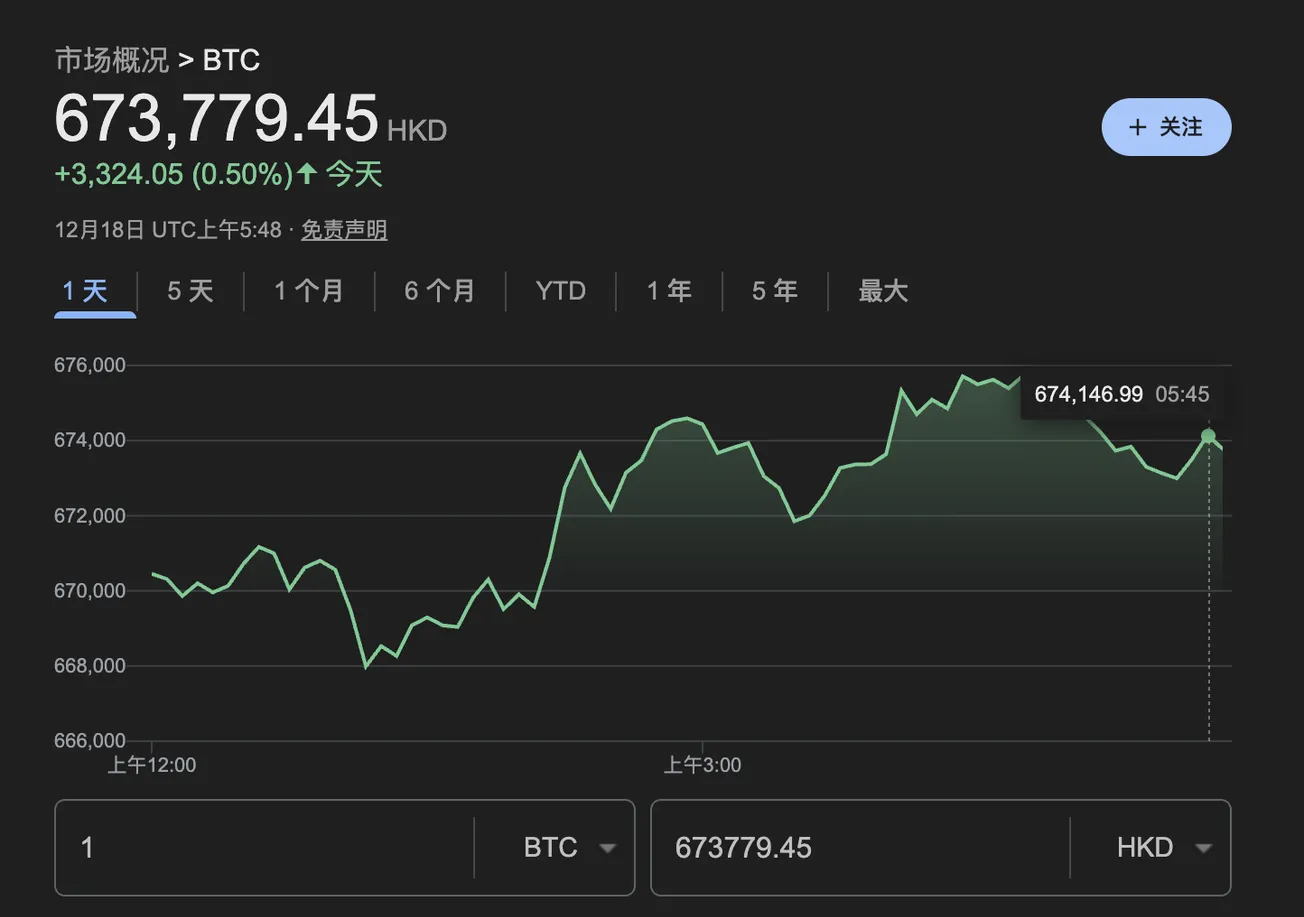Show the 5 年 chart range

(775, 292)
